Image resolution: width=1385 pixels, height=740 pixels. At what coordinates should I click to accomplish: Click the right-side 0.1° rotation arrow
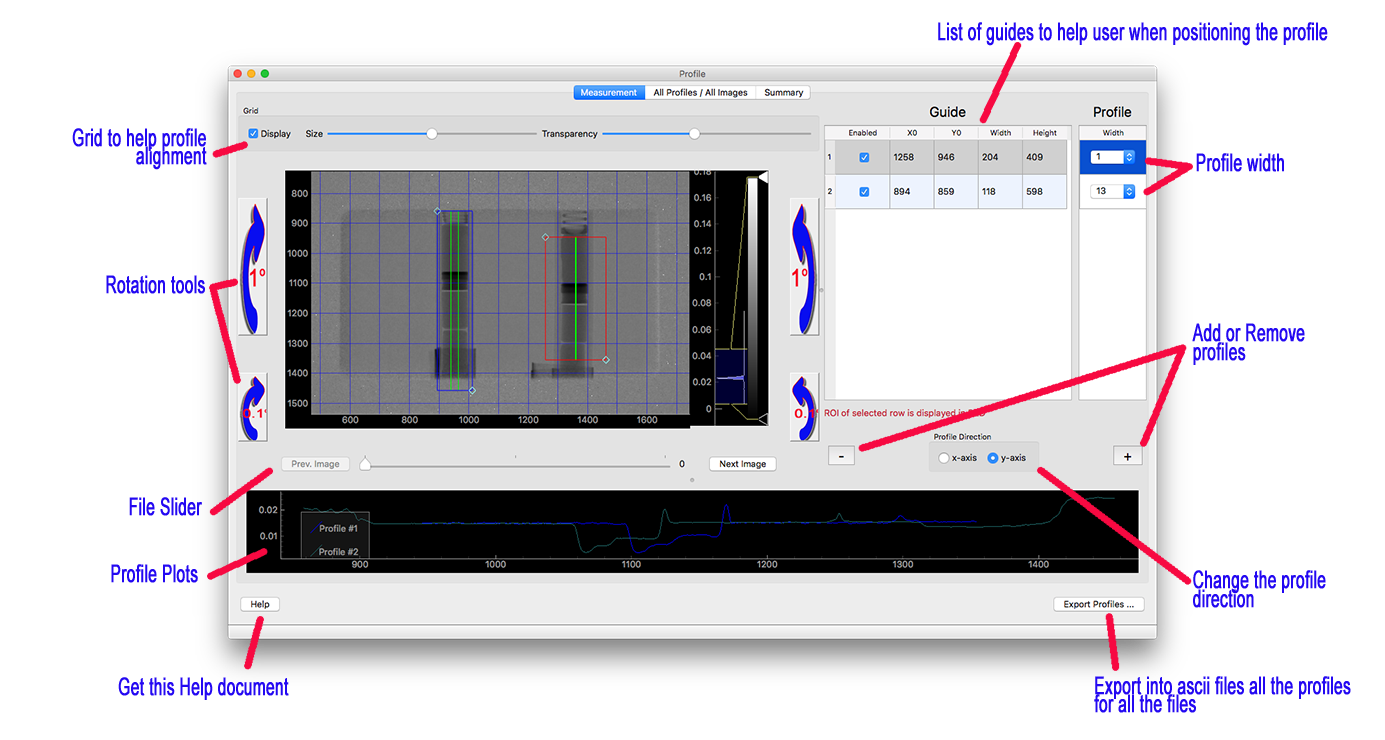803,407
